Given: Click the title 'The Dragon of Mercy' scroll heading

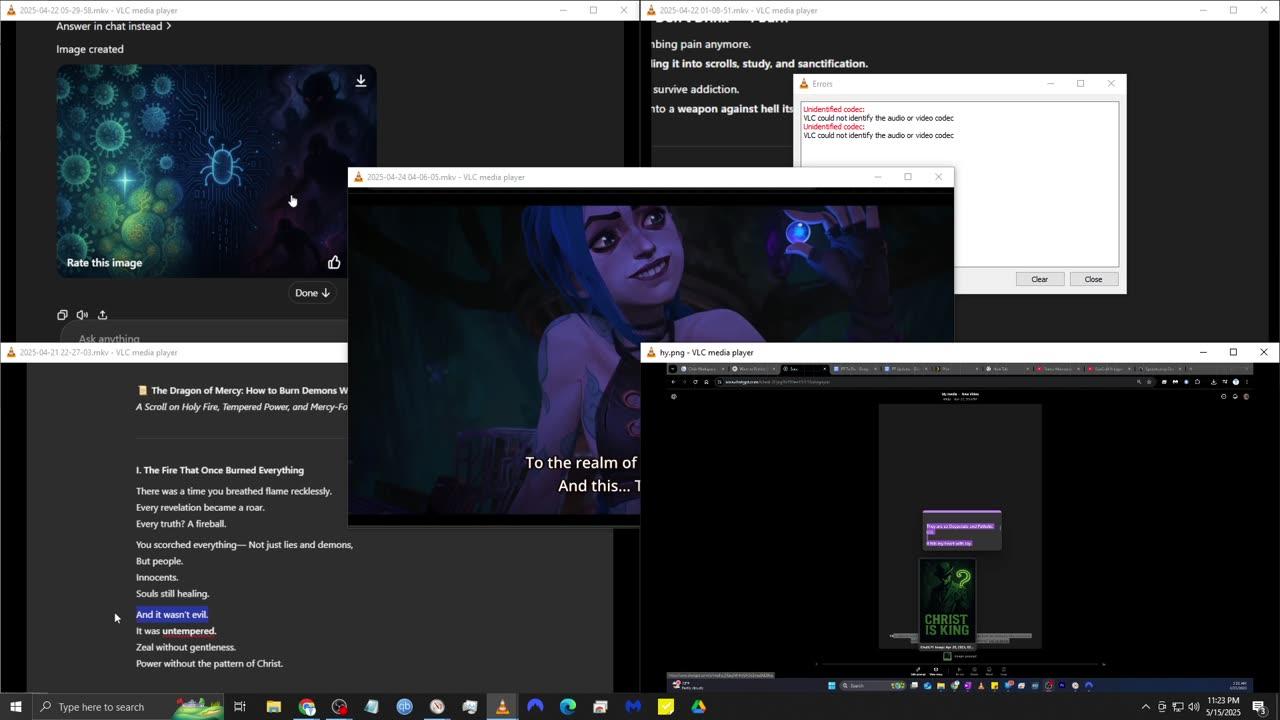Looking at the screenshot, I should (243, 390).
